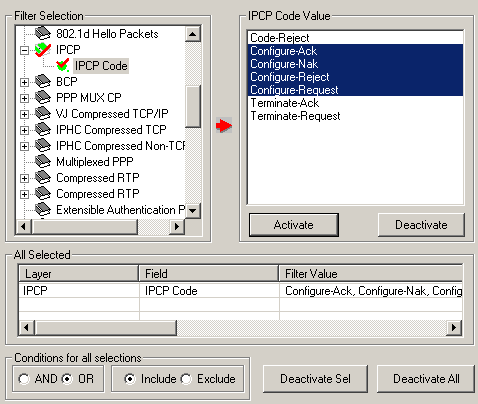
Task: Choose the Exclude radio option
Action: click(186, 379)
